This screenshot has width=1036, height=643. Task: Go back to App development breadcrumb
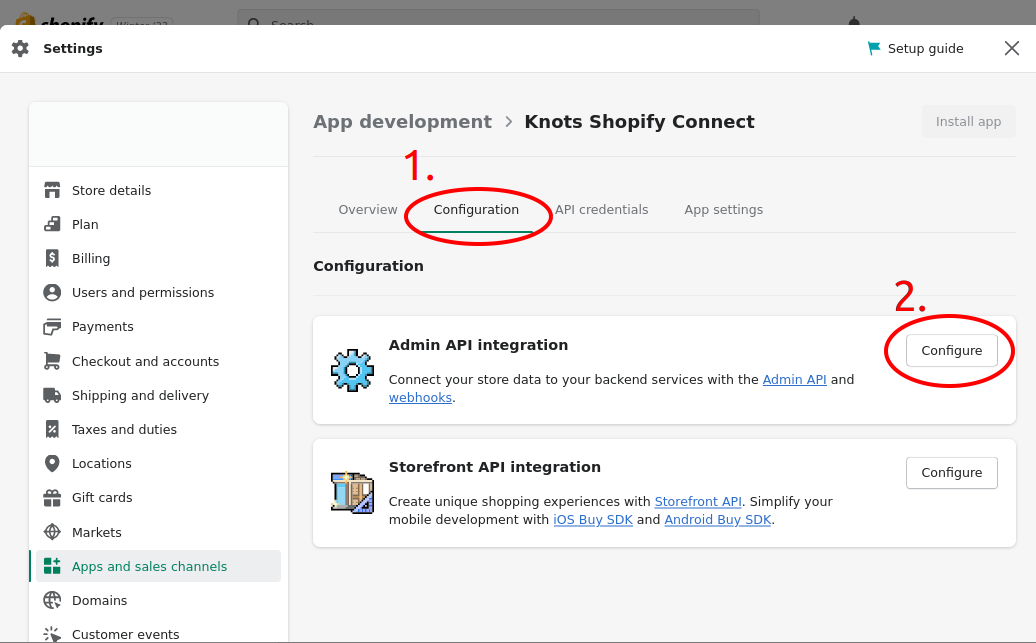click(x=402, y=122)
